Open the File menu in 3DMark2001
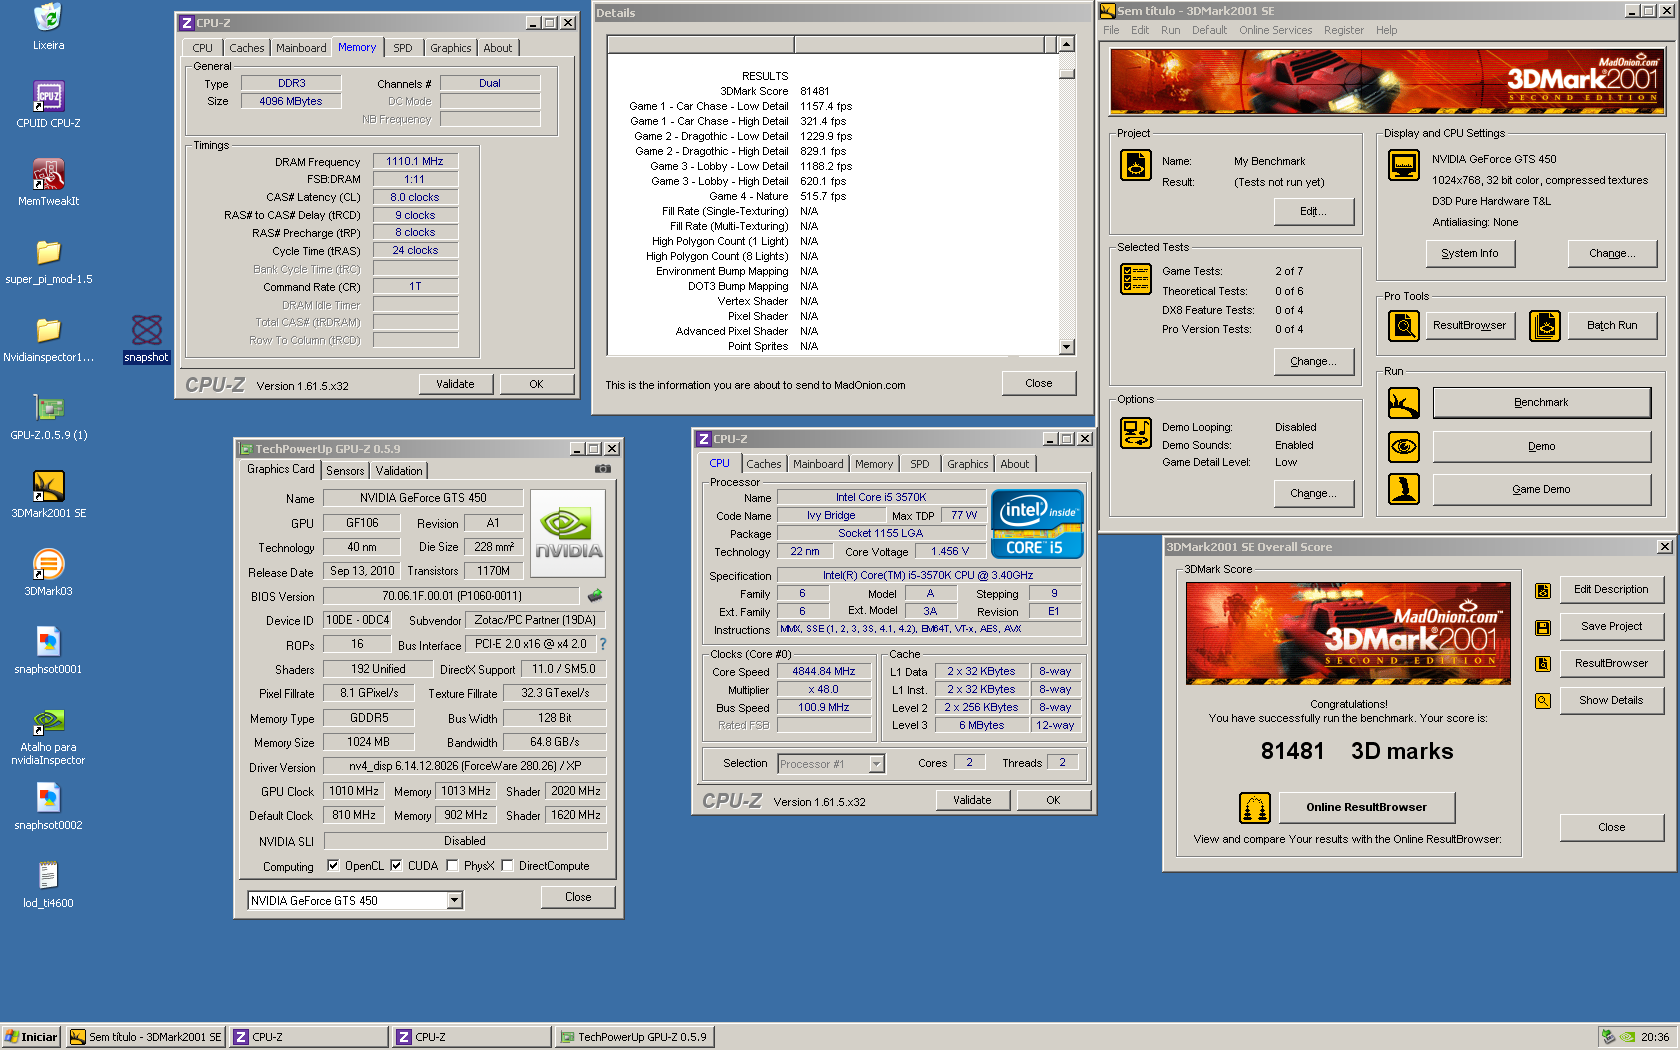 tap(1111, 30)
